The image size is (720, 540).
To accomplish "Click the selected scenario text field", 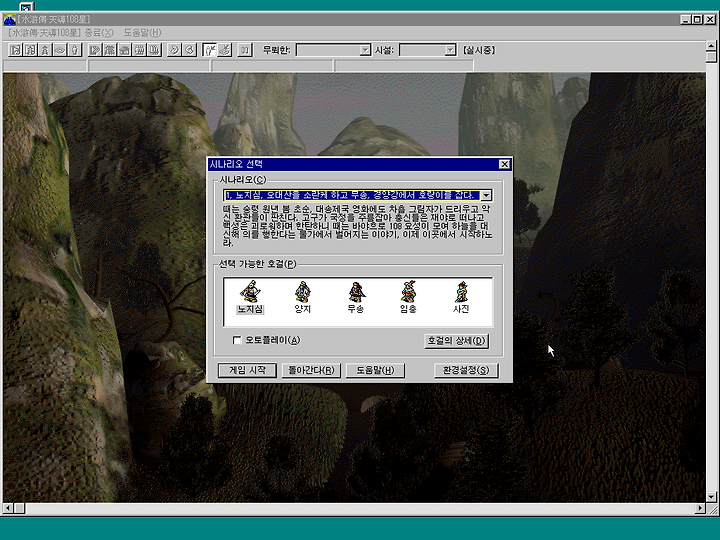I will tap(352, 195).
